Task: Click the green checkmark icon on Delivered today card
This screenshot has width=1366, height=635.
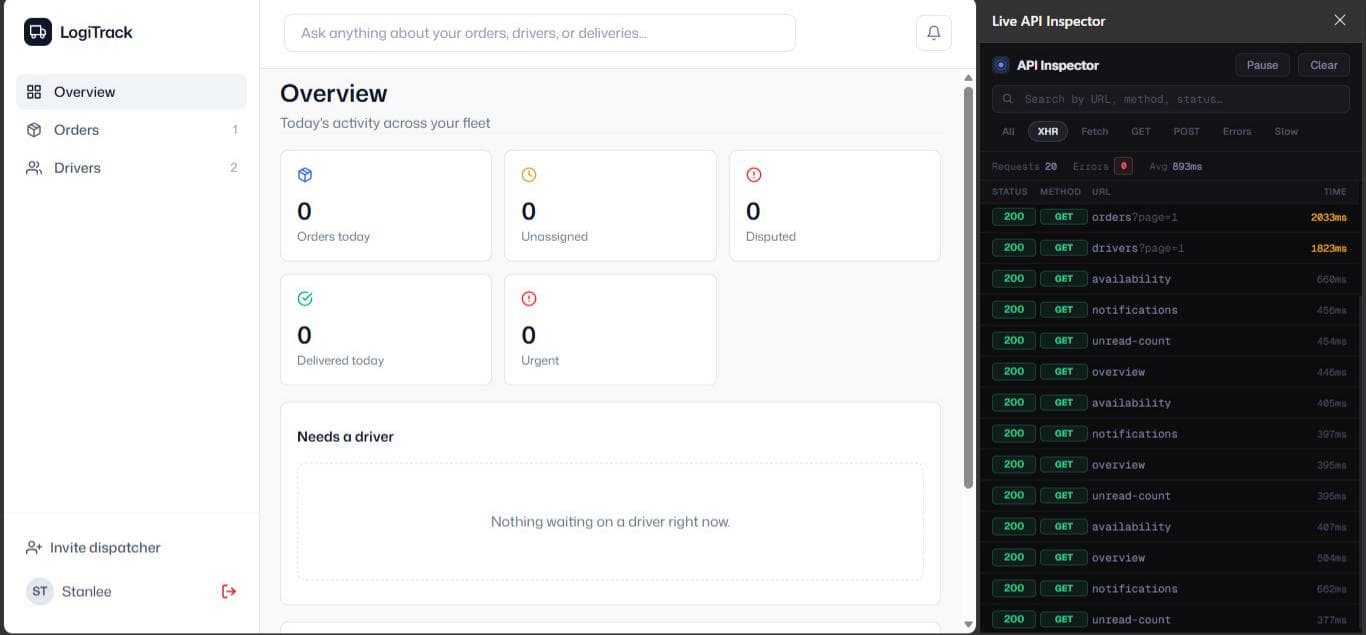Action: click(x=305, y=299)
